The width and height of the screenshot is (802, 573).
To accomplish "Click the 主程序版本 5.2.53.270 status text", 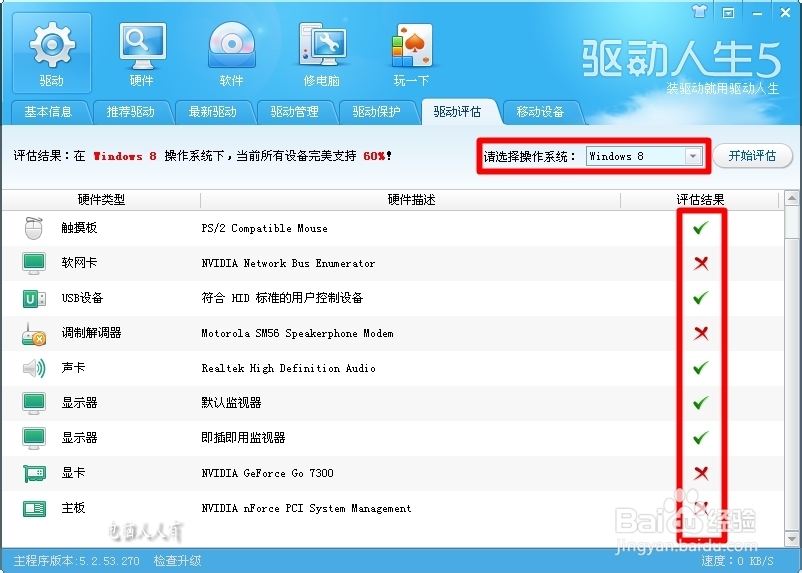I will (x=77, y=561).
